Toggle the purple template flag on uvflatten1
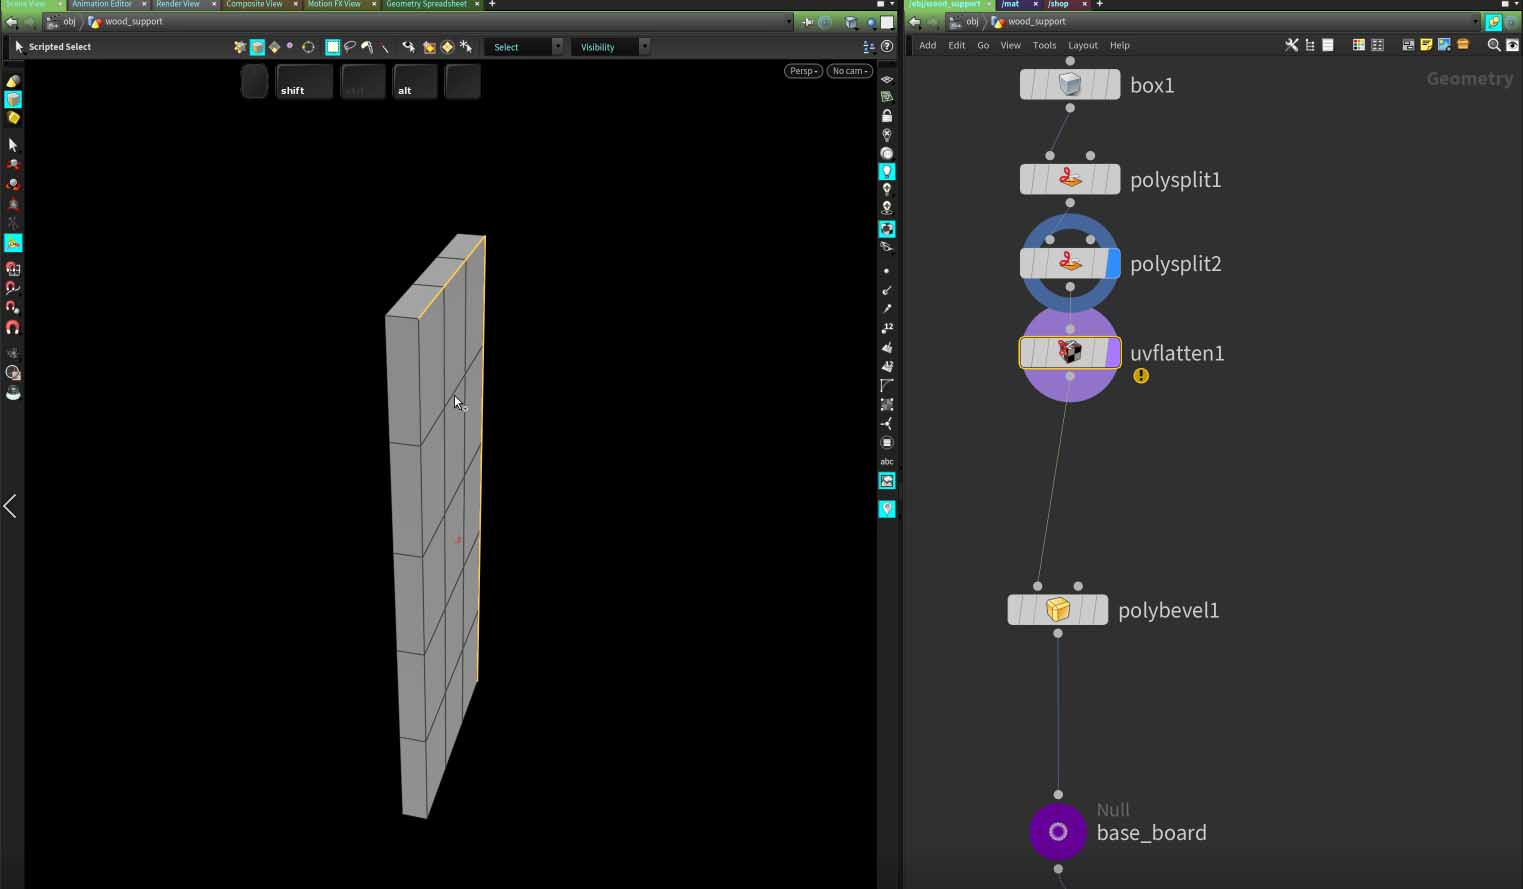Image resolution: width=1523 pixels, height=889 pixels. 1113,353
